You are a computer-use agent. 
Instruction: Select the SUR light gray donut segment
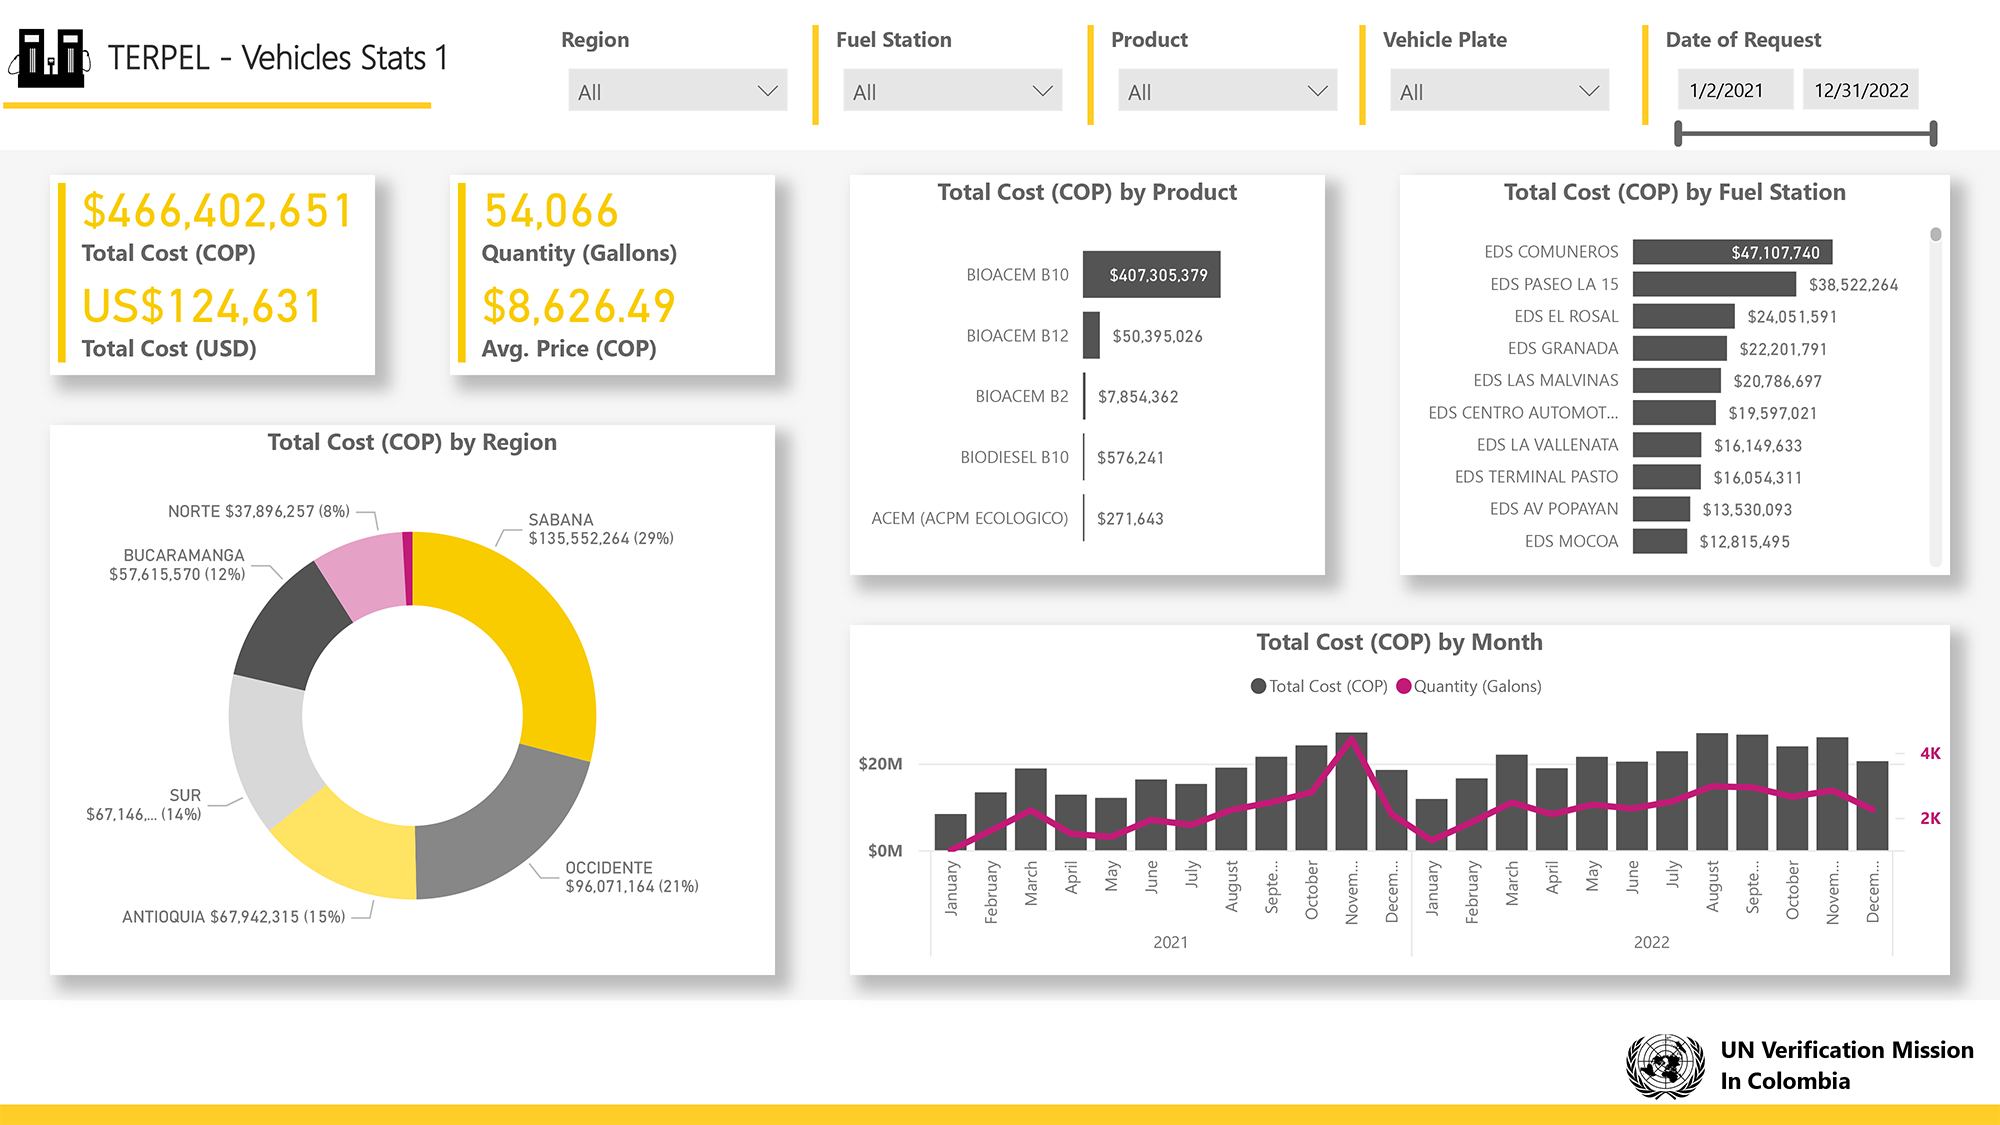(268, 745)
